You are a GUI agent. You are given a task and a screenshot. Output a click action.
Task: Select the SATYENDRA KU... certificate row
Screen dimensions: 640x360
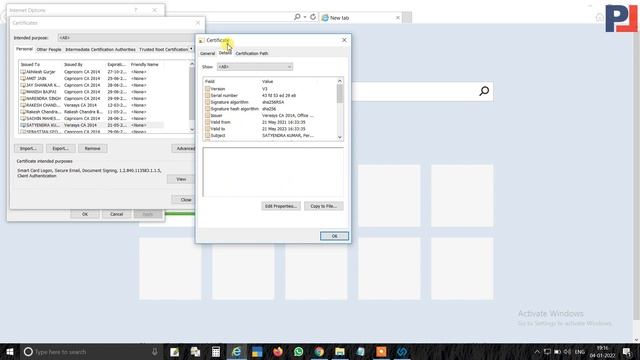[x=92, y=125]
